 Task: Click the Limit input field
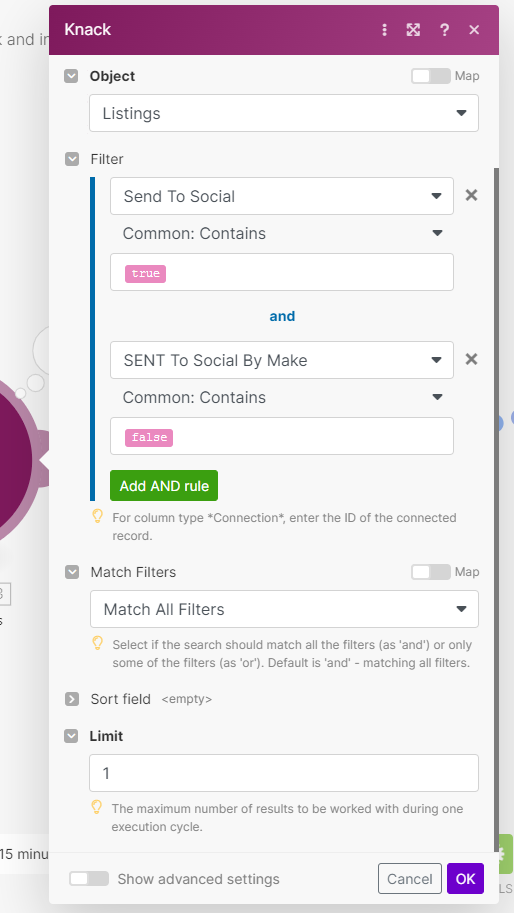(x=284, y=773)
